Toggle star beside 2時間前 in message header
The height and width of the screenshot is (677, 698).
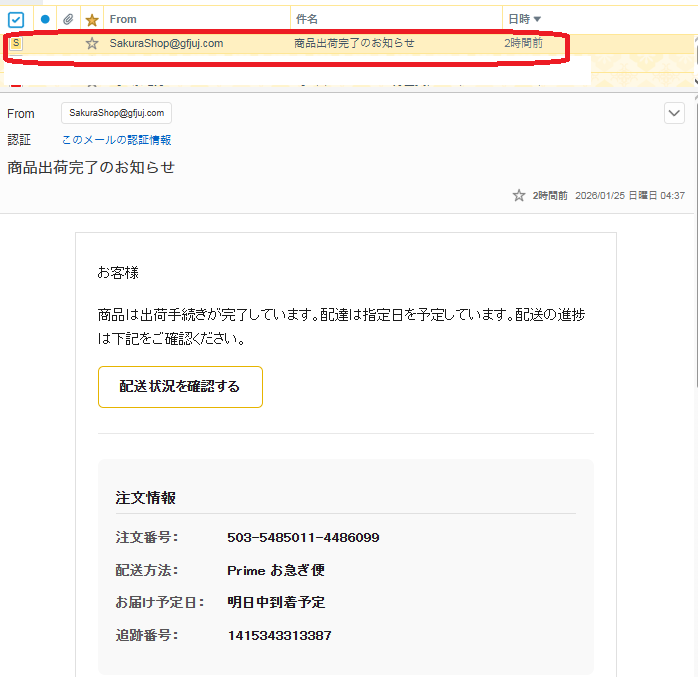click(519, 195)
